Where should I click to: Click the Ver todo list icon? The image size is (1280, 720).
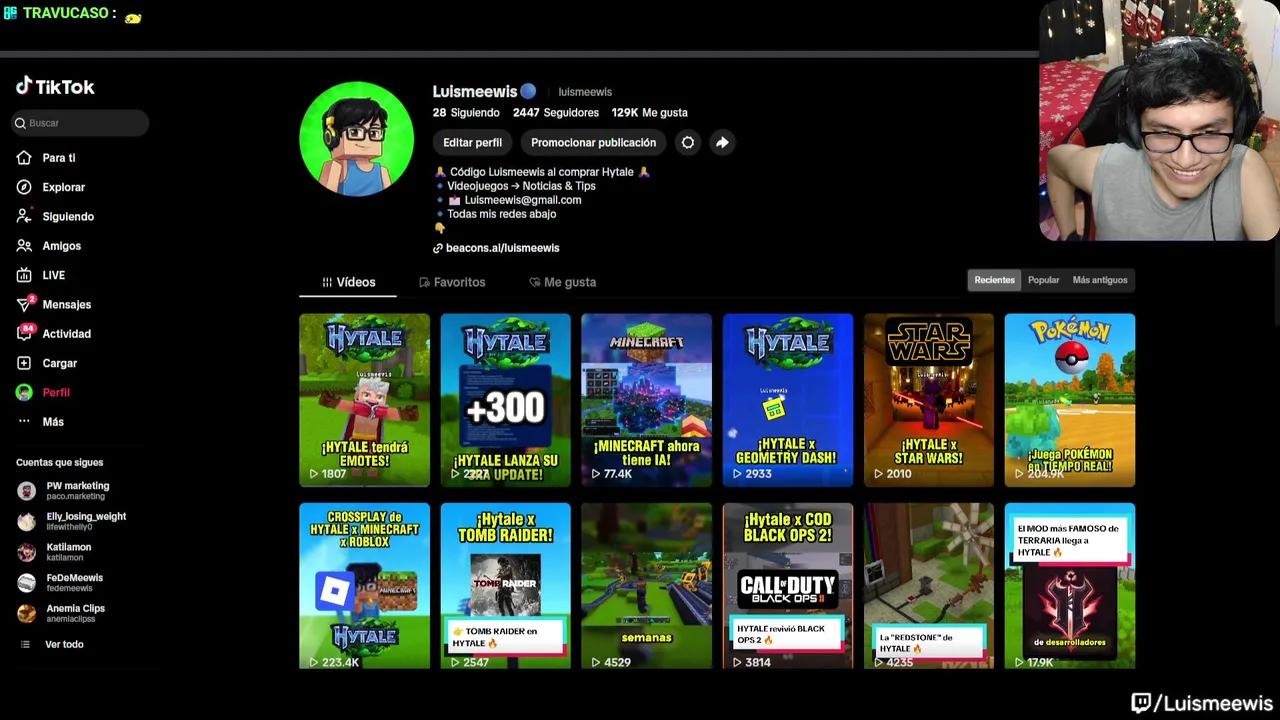[25, 644]
